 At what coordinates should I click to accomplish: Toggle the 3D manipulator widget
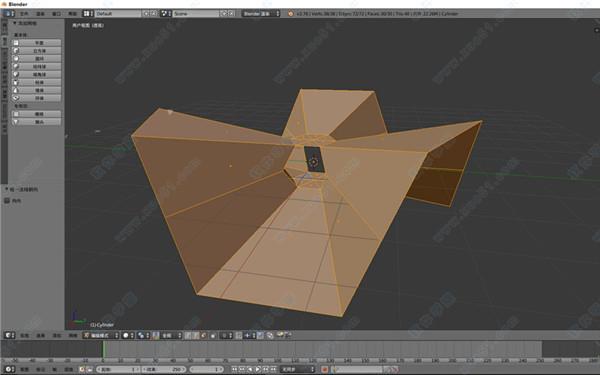pyautogui.click(x=155, y=335)
